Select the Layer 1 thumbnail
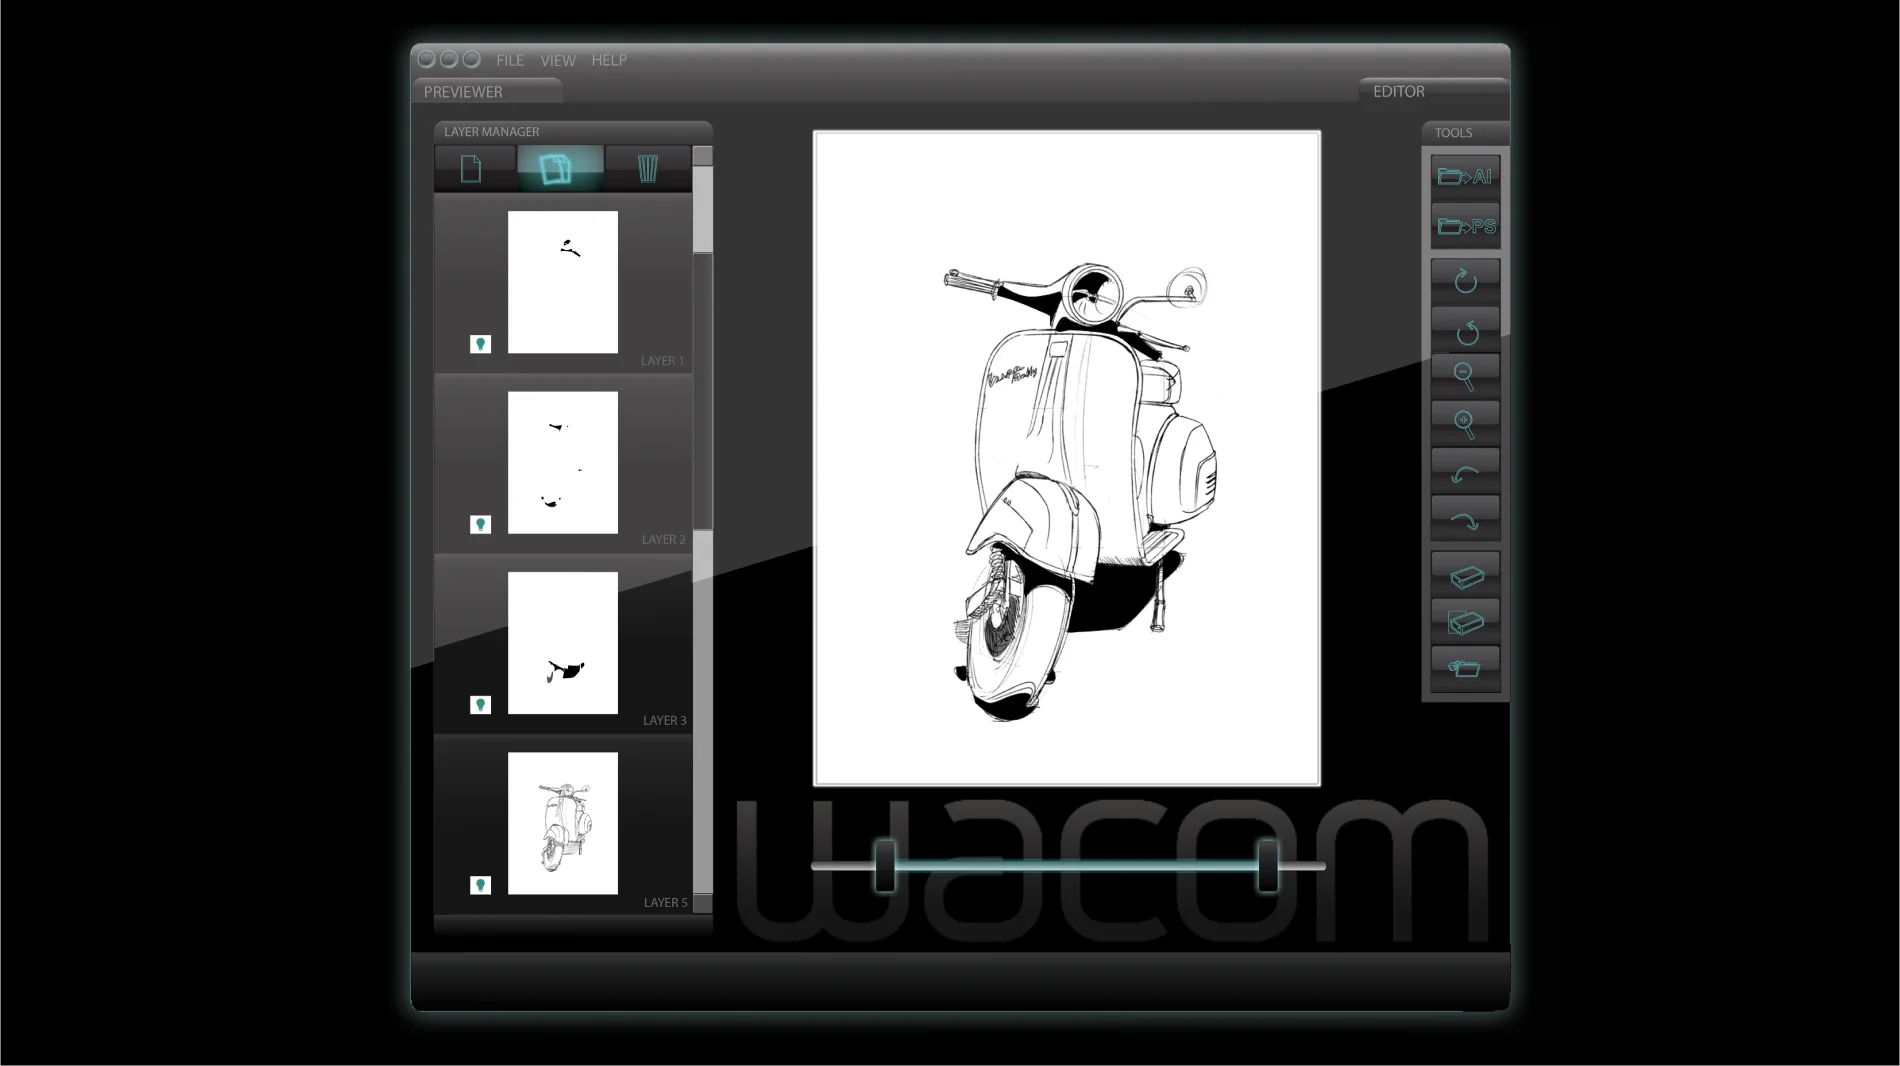1900x1066 pixels. [x=563, y=282]
